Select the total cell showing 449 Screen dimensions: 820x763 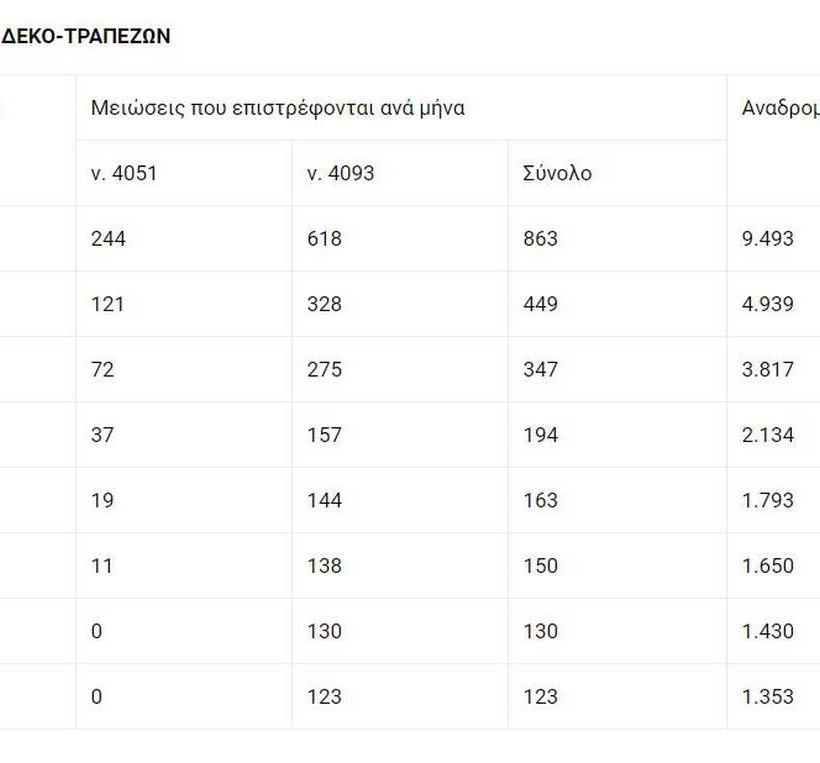point(540,304)
